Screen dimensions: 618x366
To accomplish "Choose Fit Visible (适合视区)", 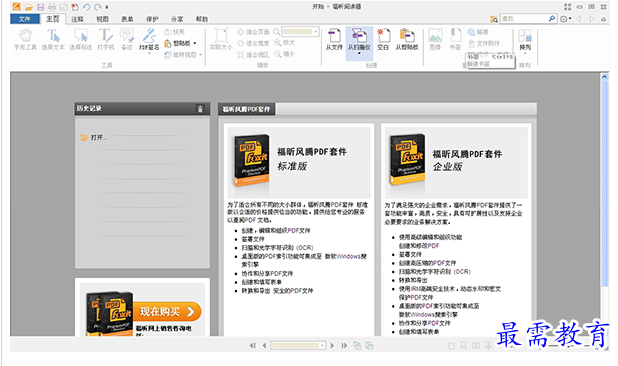I will (x=253, y=55).
